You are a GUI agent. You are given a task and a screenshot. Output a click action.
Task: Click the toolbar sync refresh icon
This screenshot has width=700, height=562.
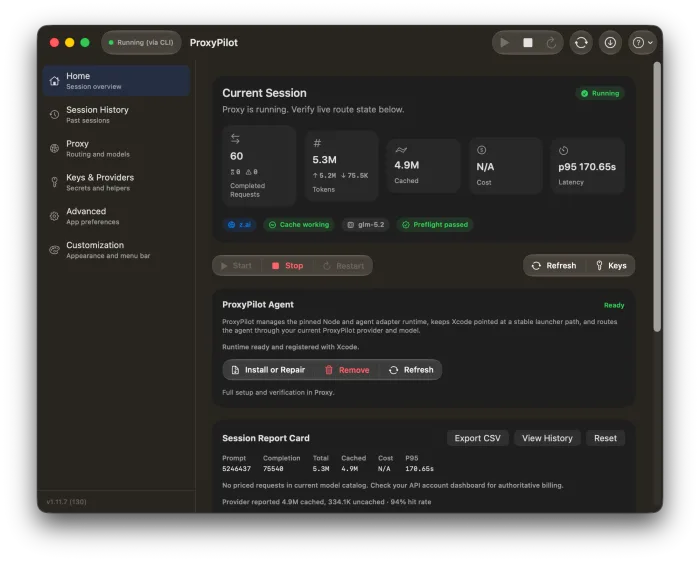(x=581, y=42)
